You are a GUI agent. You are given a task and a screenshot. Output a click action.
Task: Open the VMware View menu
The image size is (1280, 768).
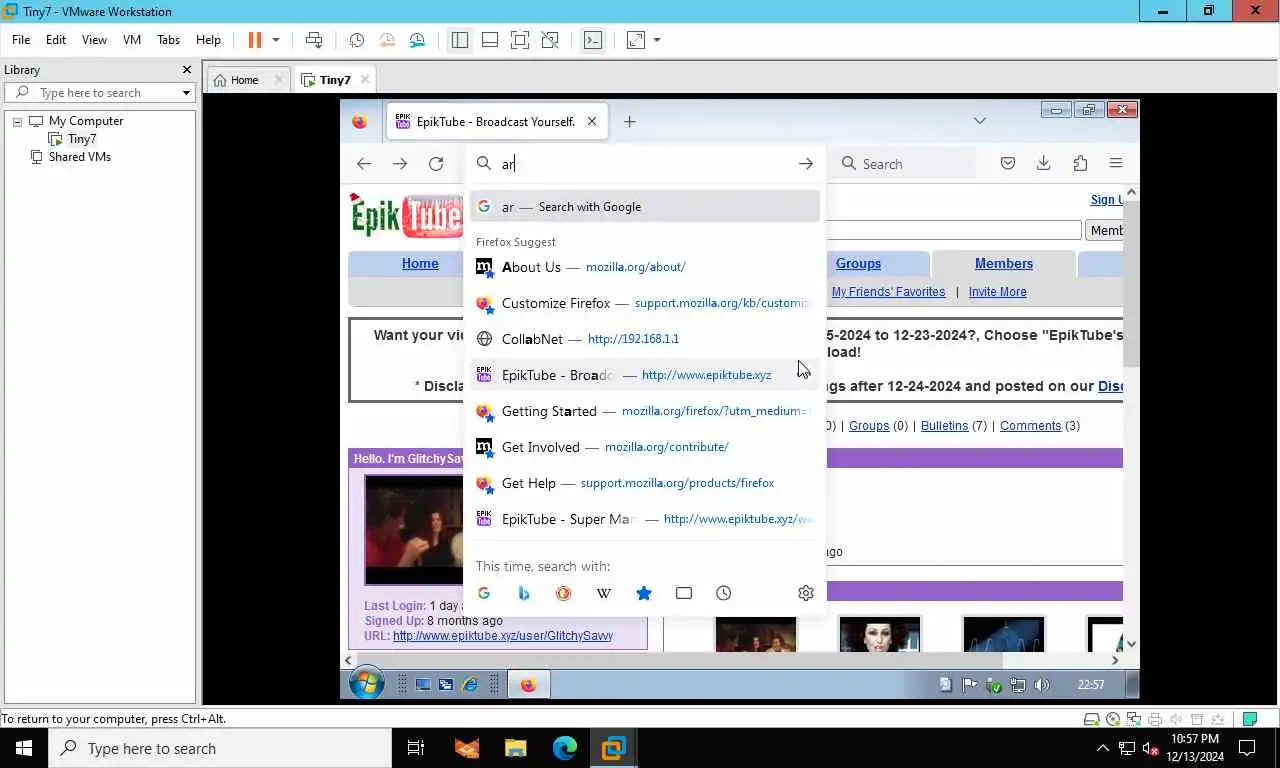coord(94,40)
